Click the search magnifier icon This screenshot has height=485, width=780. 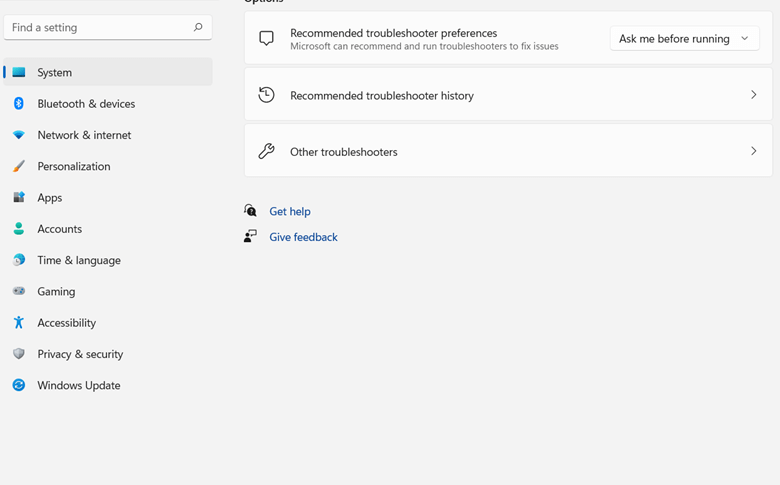click(198, 28)
